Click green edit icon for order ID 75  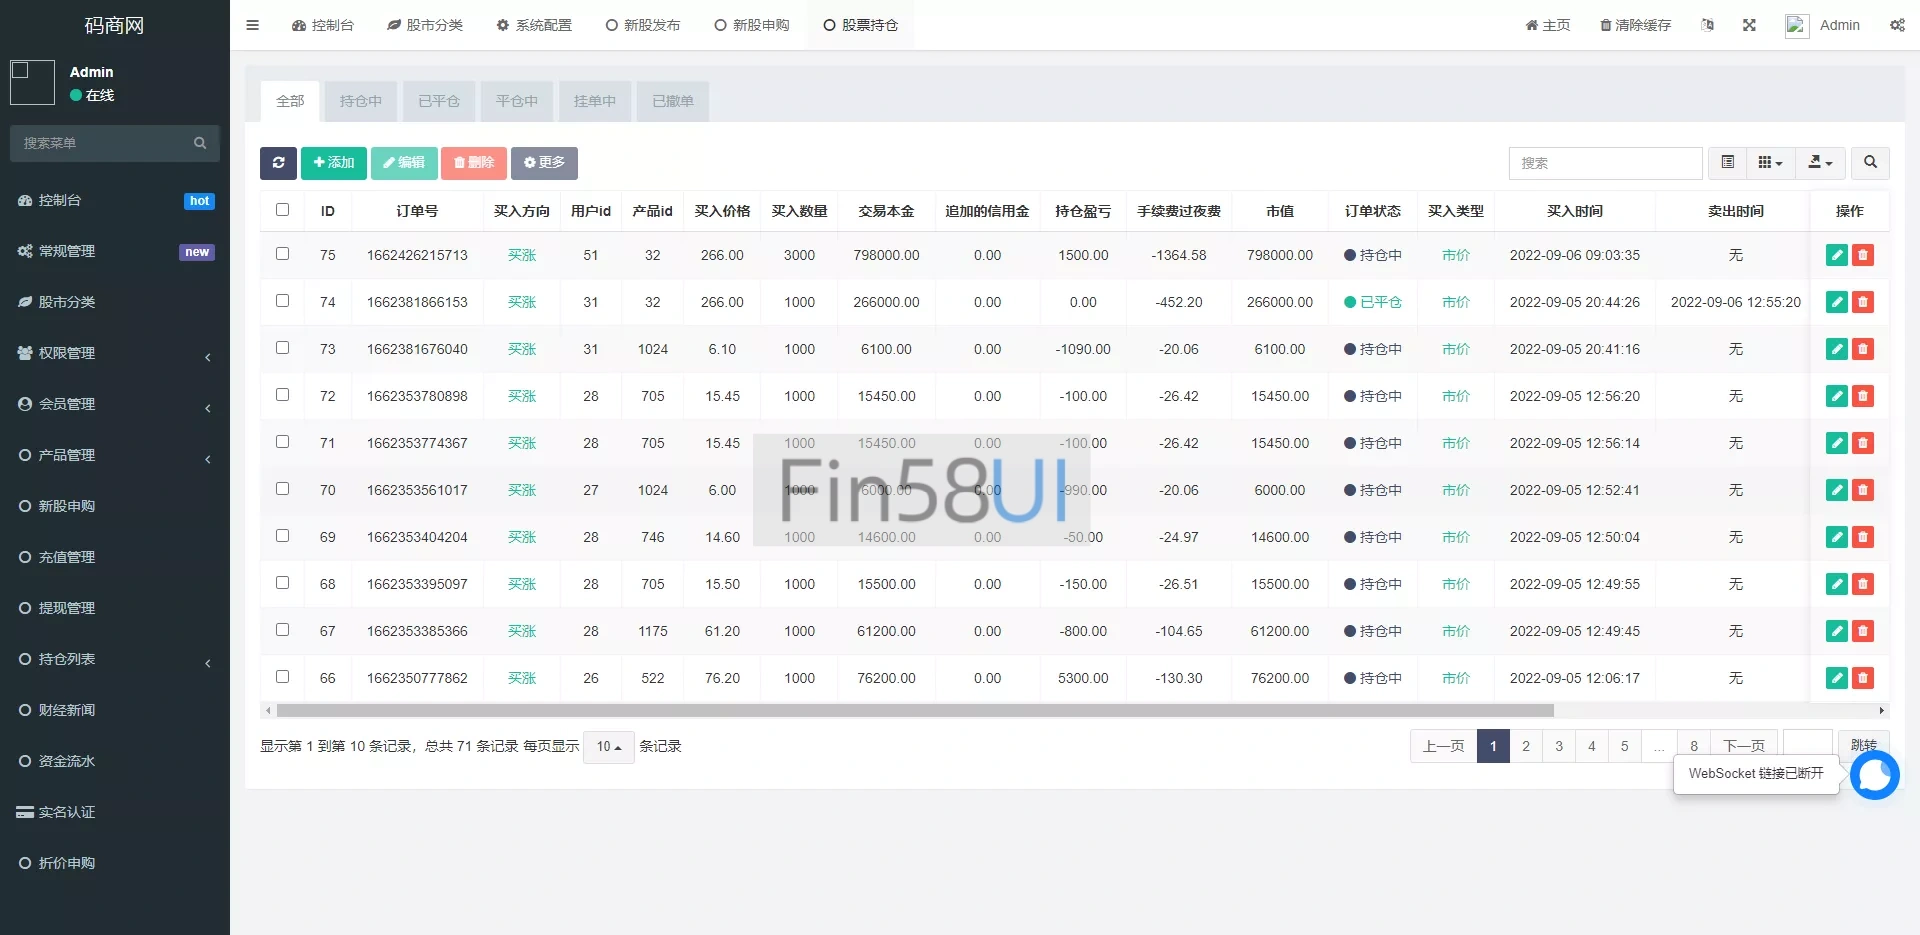click(1836, 255)
